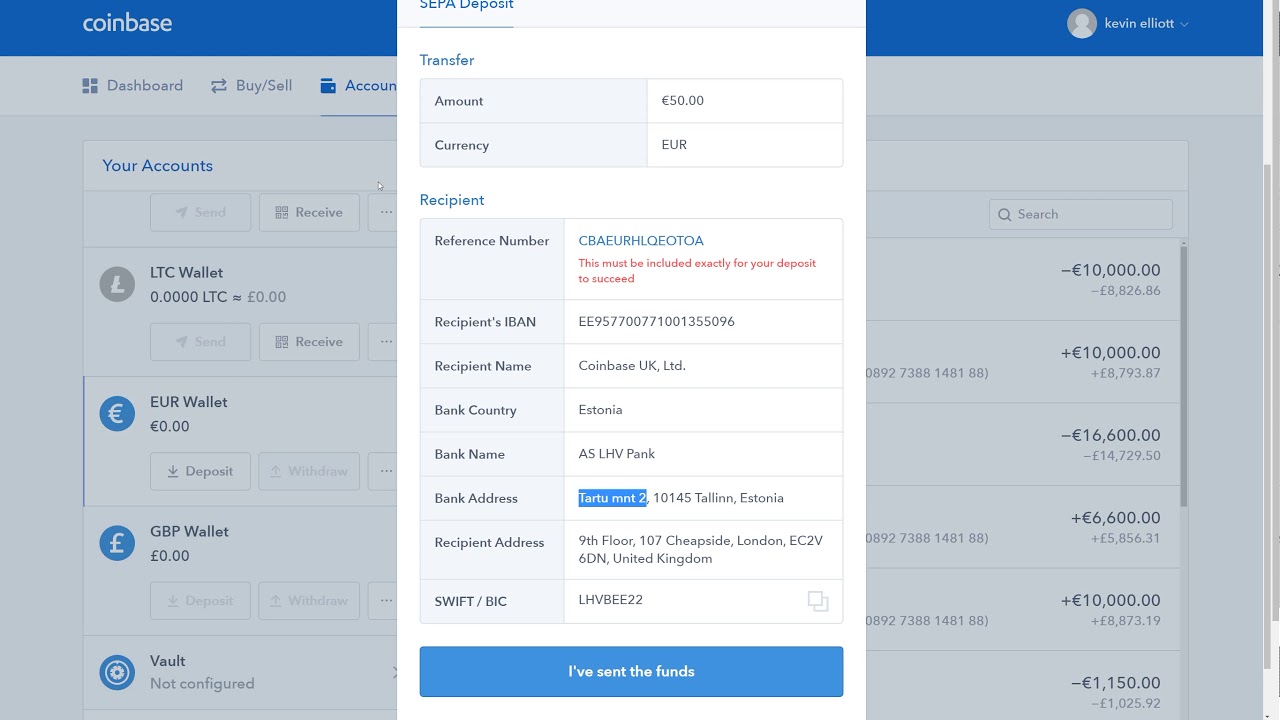The image size is (1280, 720).
Task: Click the Accounts wallet icon
Action: tap(328, 86)
